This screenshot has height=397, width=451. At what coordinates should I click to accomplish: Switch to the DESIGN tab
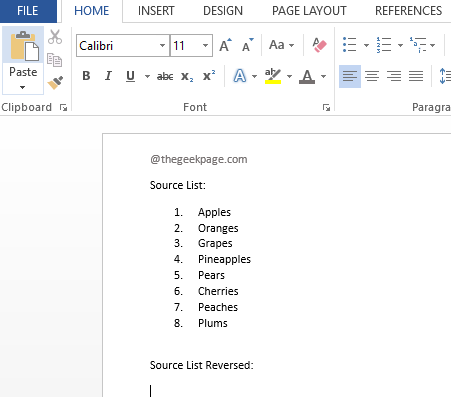tap(223, 11)
